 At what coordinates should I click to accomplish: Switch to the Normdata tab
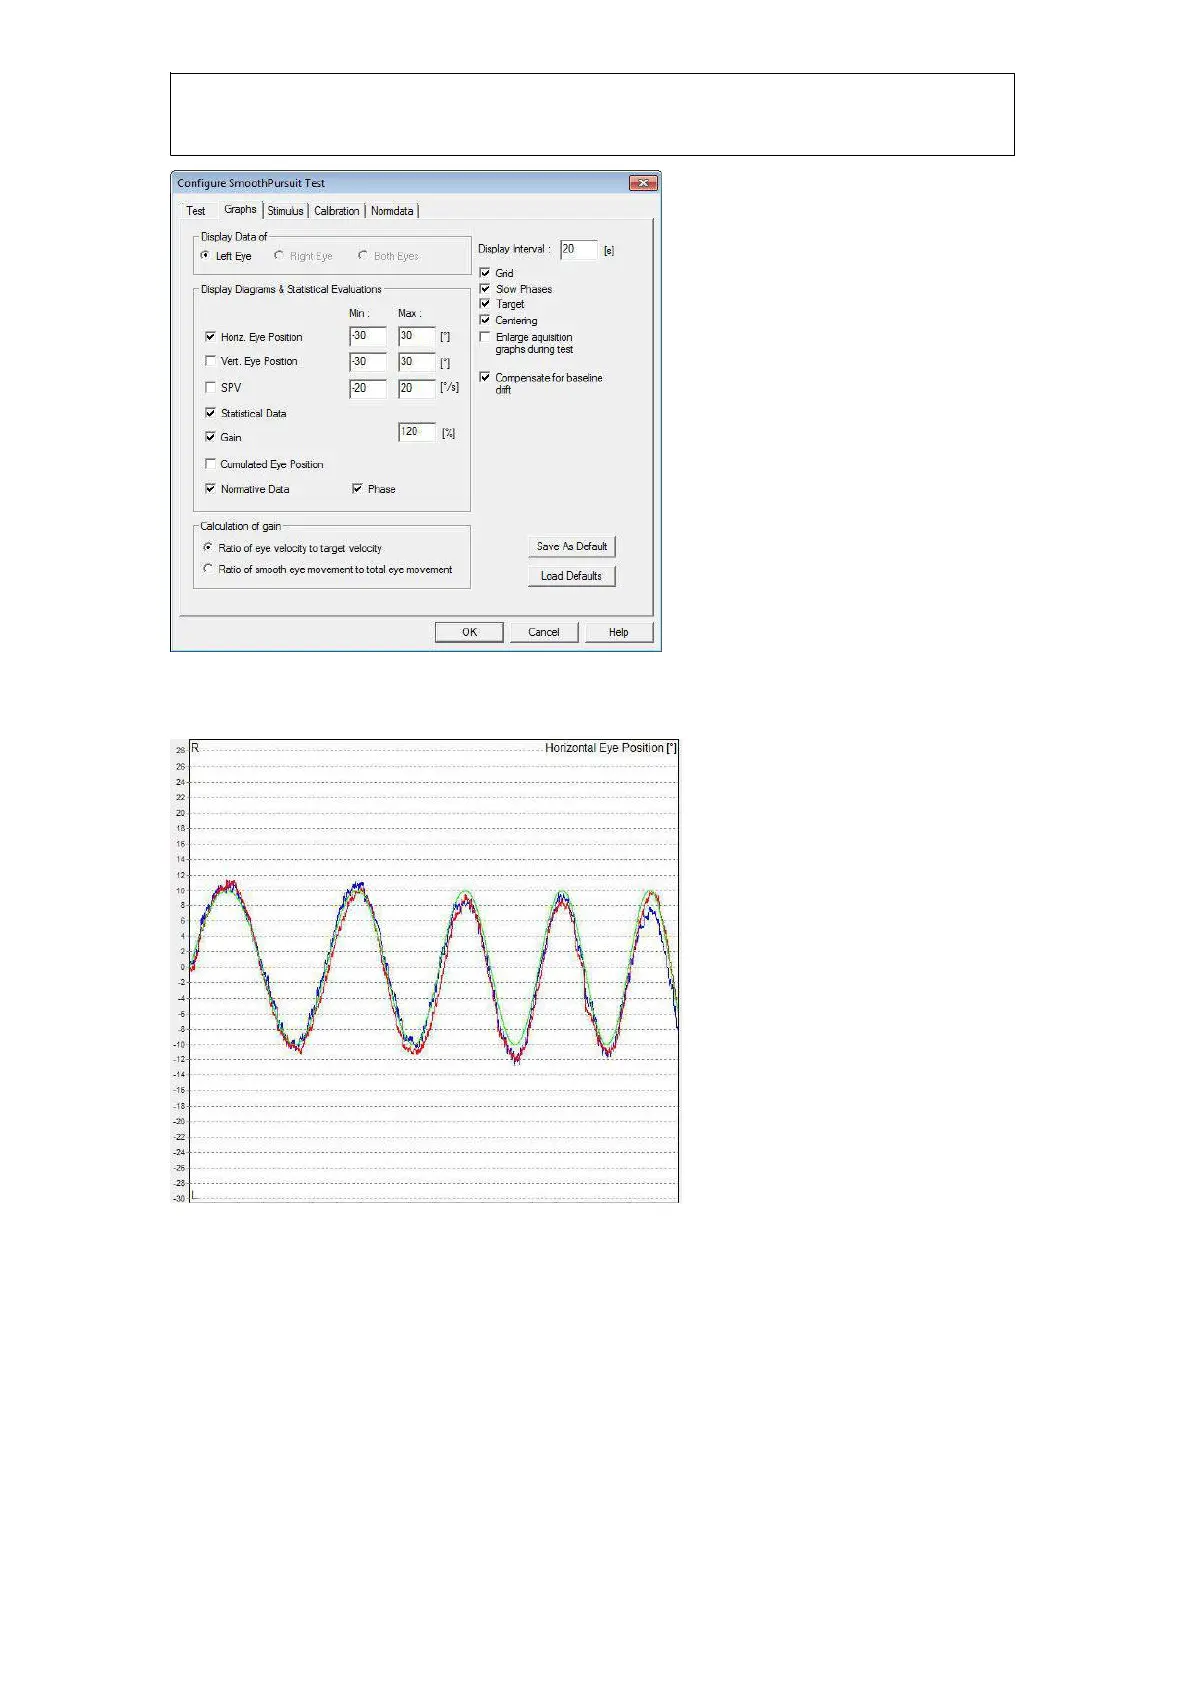coord(392,211)
